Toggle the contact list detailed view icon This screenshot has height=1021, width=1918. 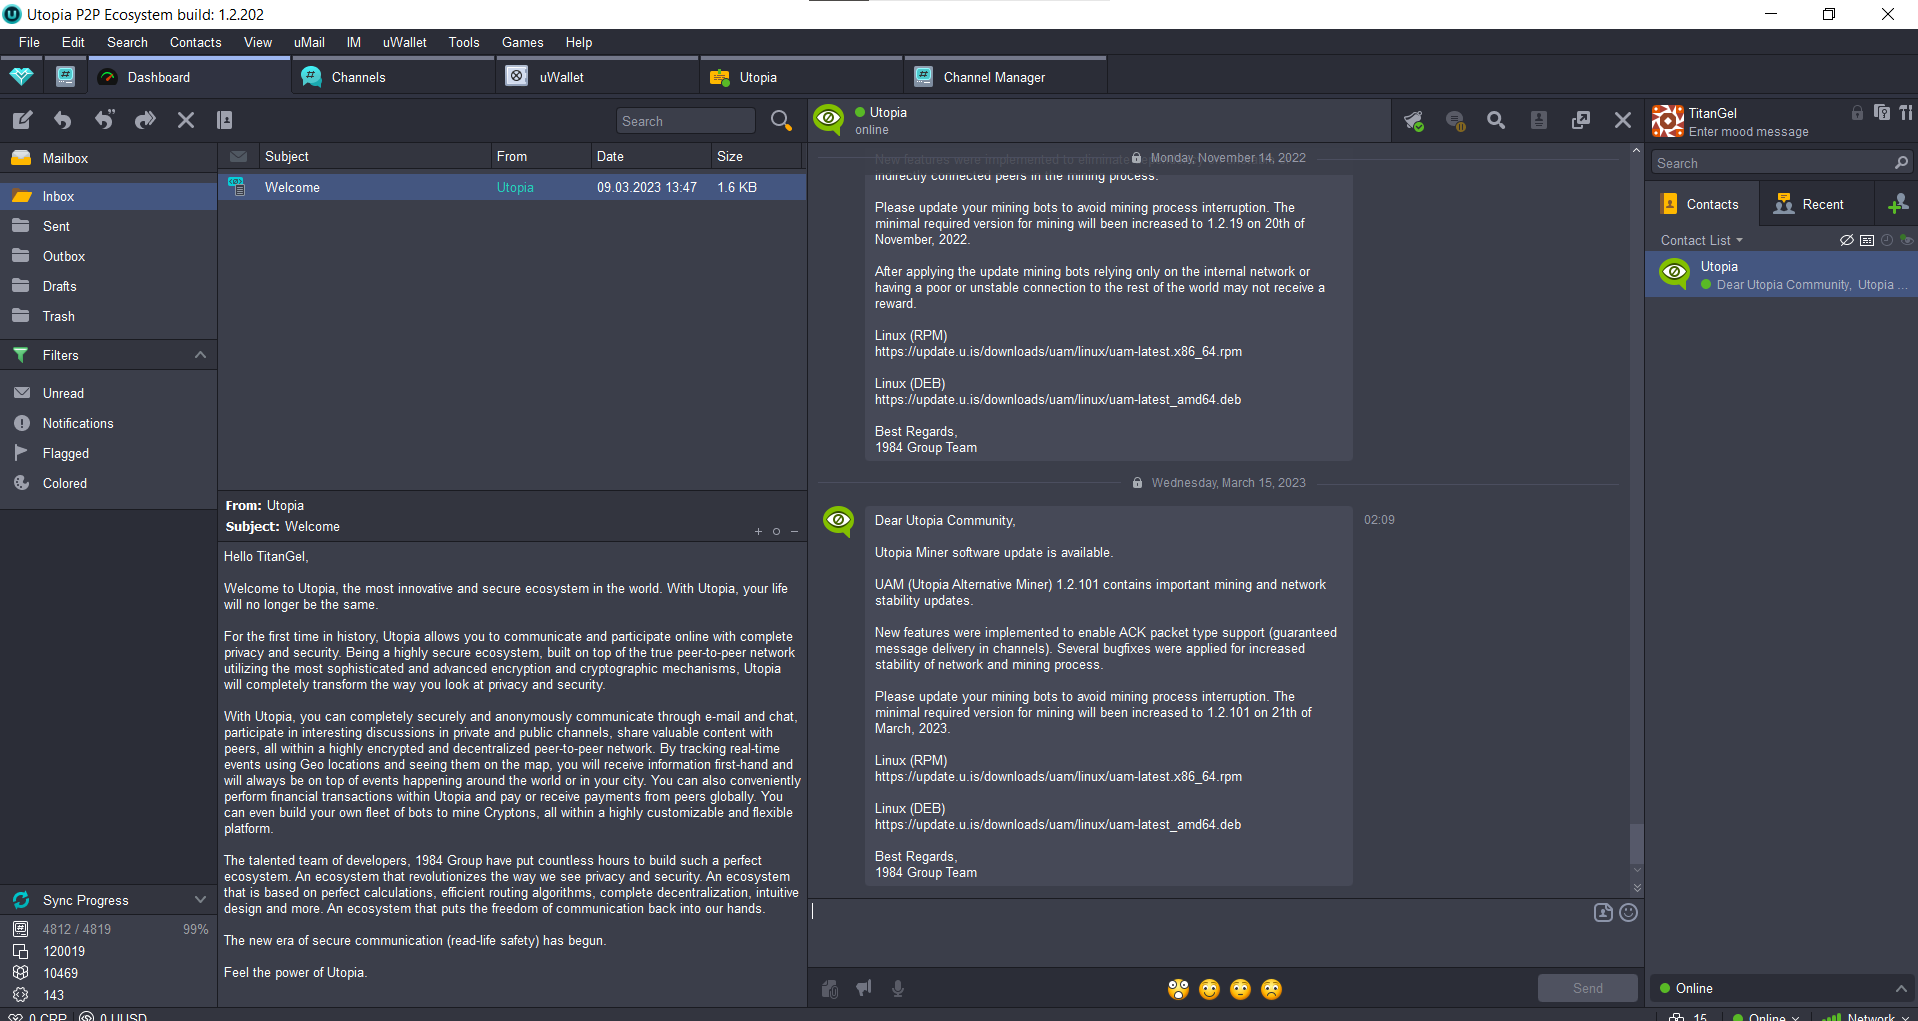tap(1867, 240)
